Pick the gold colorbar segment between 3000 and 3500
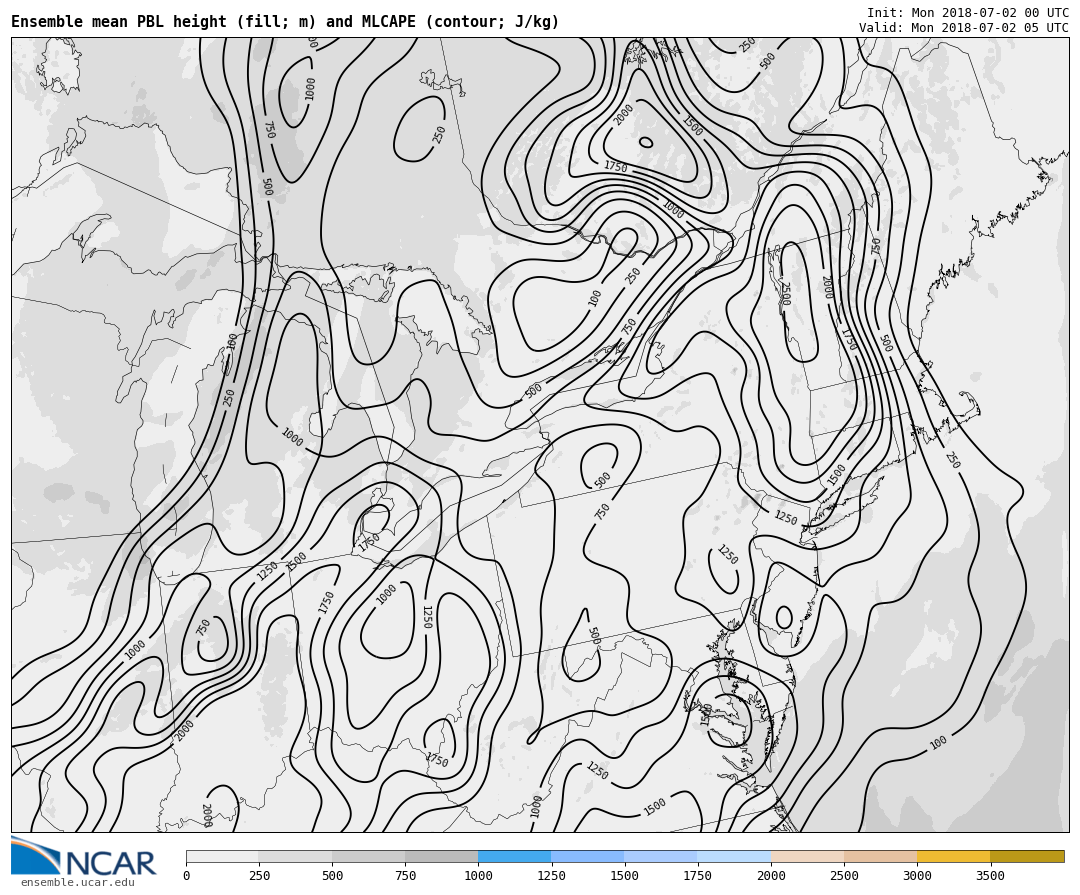 (x=953, y=856)
